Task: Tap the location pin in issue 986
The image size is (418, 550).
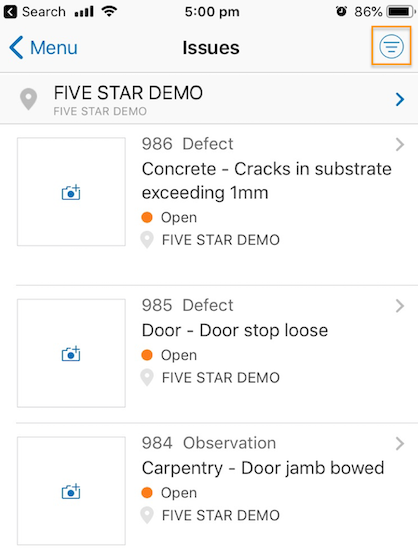Action: 147,240
